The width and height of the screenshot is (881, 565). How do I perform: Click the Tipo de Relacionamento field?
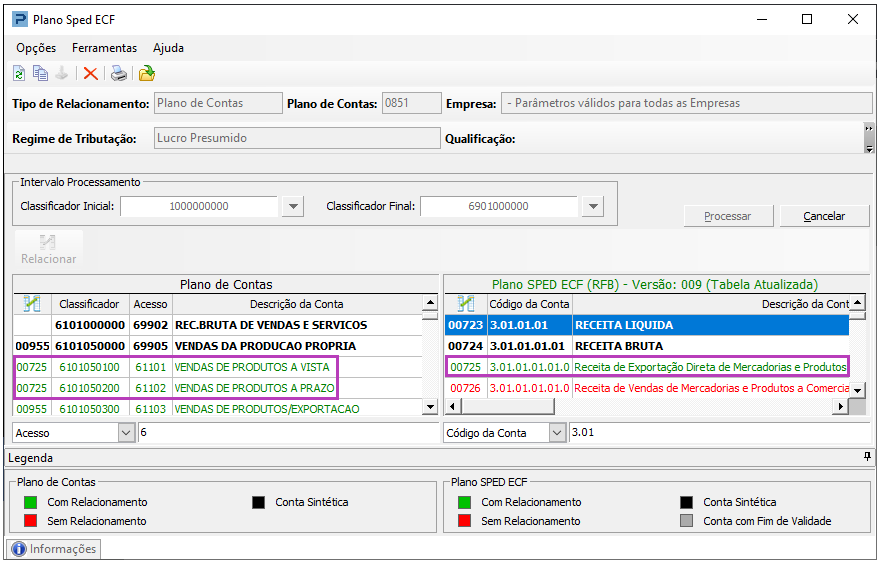tap(218, 103)
